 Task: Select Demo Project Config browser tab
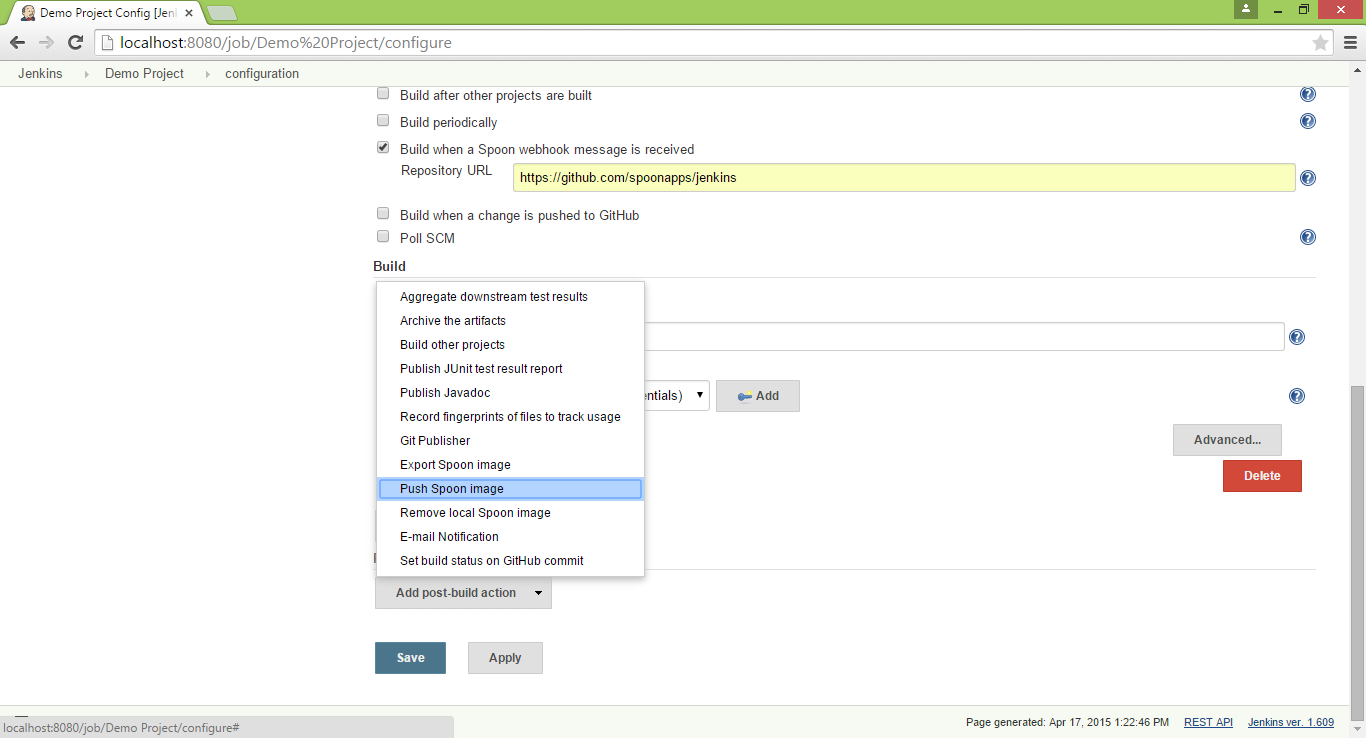point(105,13)
